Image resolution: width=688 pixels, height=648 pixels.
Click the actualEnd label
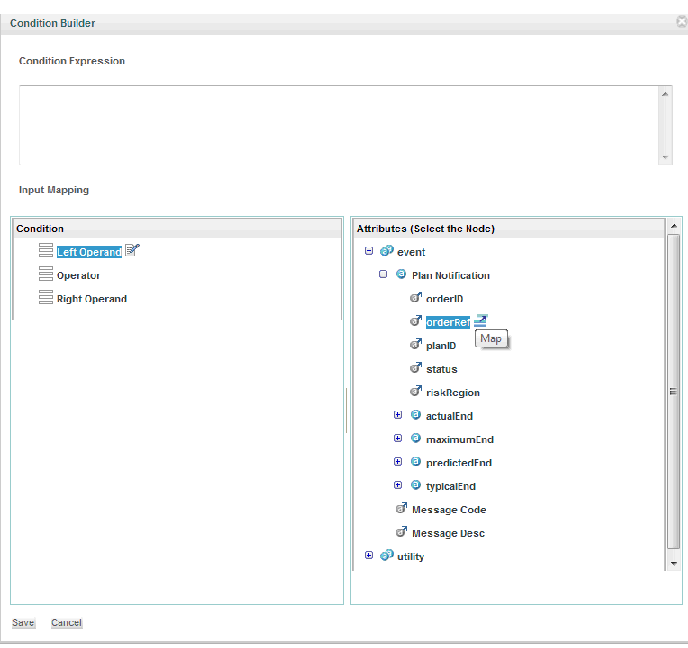click(x=449, y=416)
